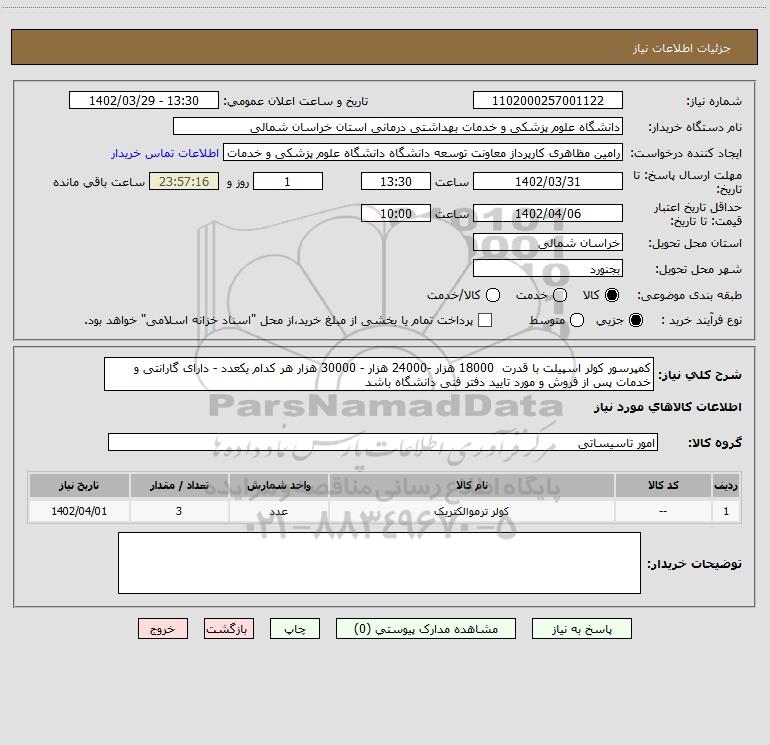Click the price validity date 1402/04/06

[x=548, y=213]
